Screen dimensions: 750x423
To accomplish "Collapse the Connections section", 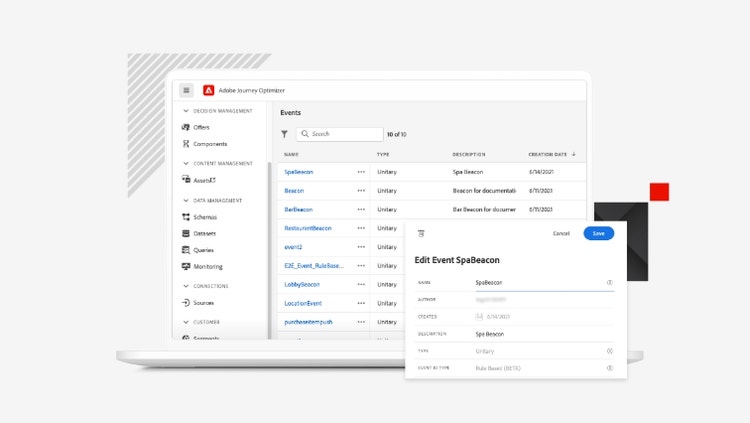I will click(184, 286).
